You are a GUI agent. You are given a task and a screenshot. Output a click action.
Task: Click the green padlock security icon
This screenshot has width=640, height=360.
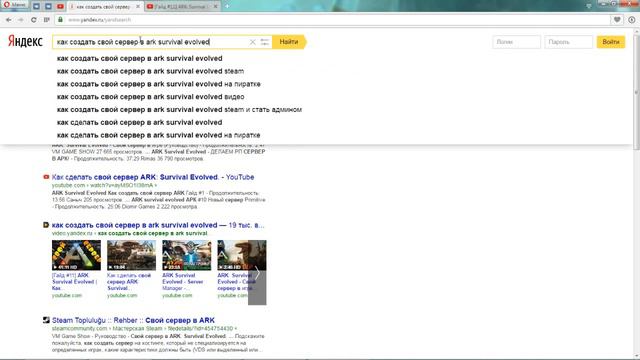[60, 20]
